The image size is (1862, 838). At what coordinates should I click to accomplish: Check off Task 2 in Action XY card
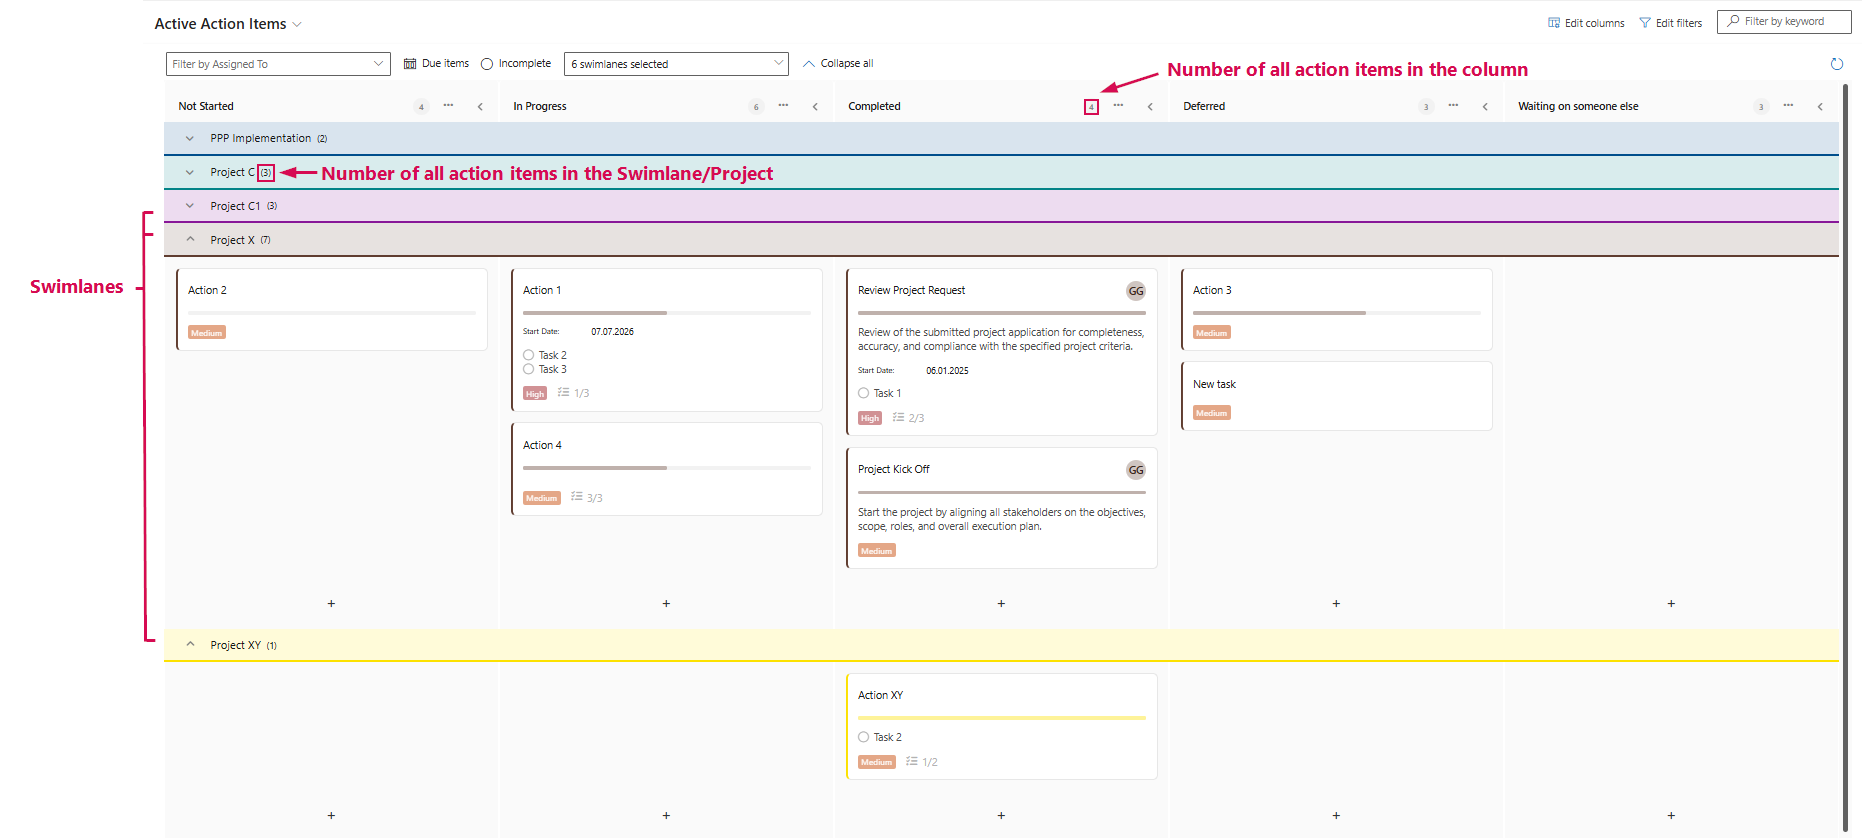click(864, 737)
